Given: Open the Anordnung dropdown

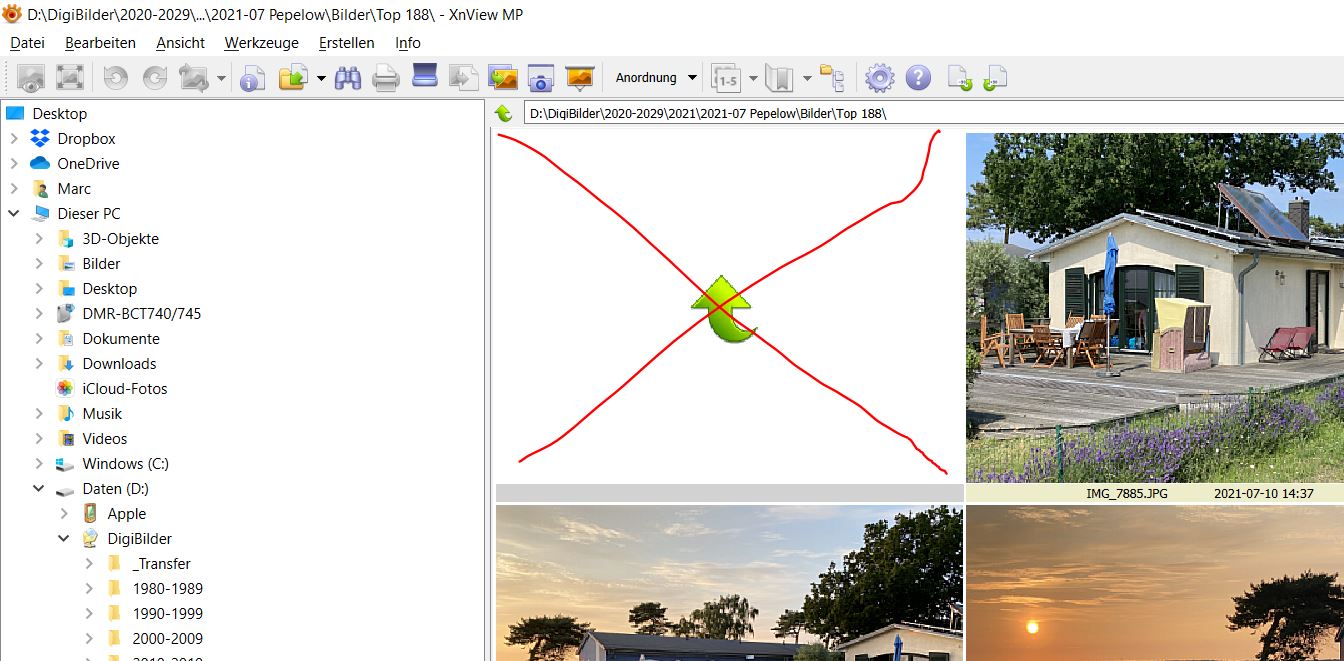Looking at the screenshot, I should [x=656, y=78].
